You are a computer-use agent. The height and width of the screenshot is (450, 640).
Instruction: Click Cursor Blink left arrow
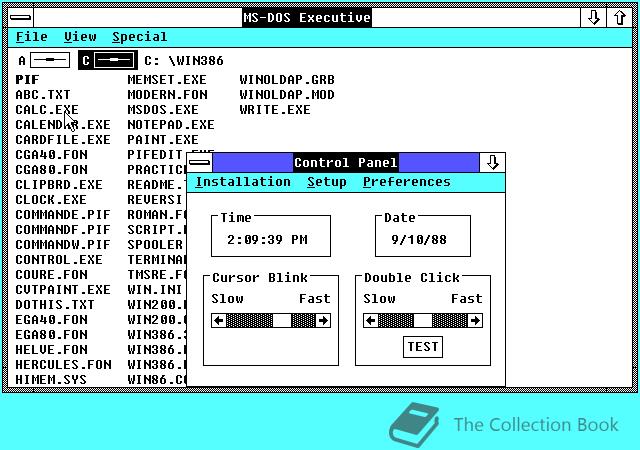[x=219, y=321]
